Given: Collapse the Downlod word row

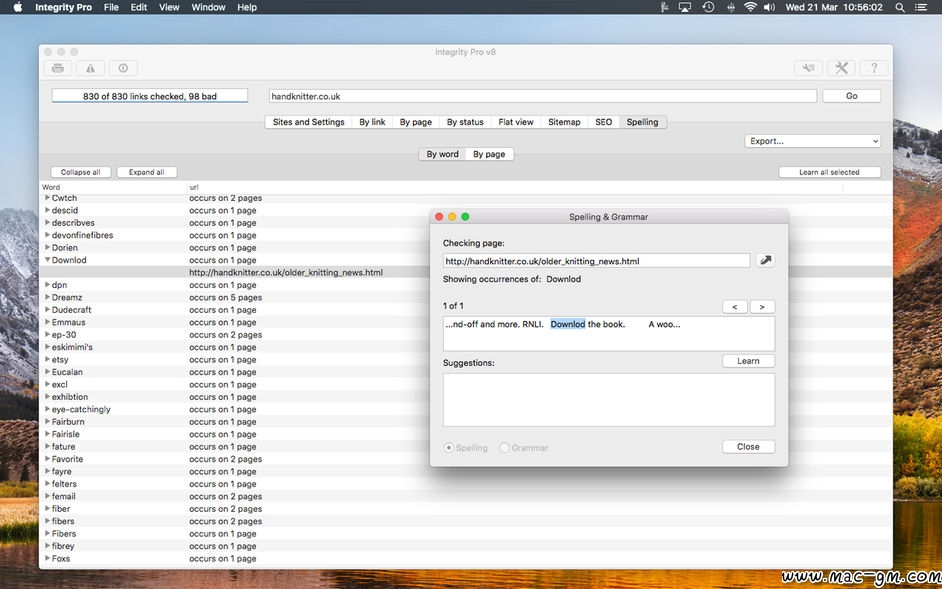Looking at the screenshot, I should (x=47, y=260).
